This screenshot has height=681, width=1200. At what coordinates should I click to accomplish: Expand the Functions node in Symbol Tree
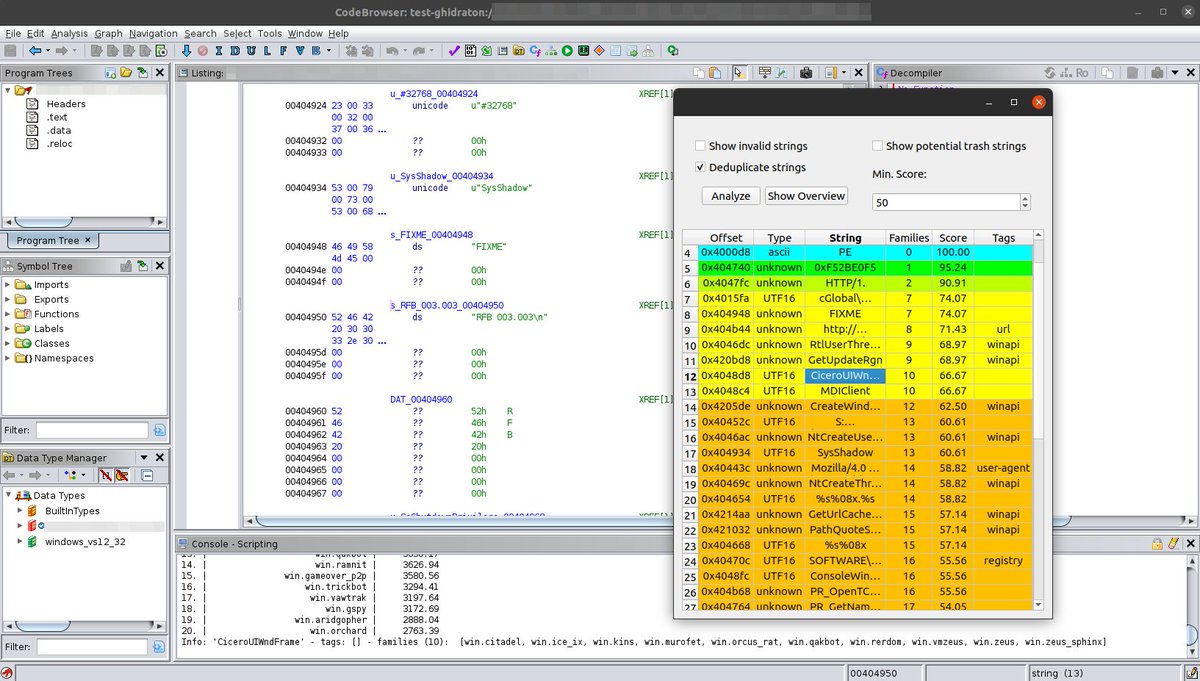9,314
